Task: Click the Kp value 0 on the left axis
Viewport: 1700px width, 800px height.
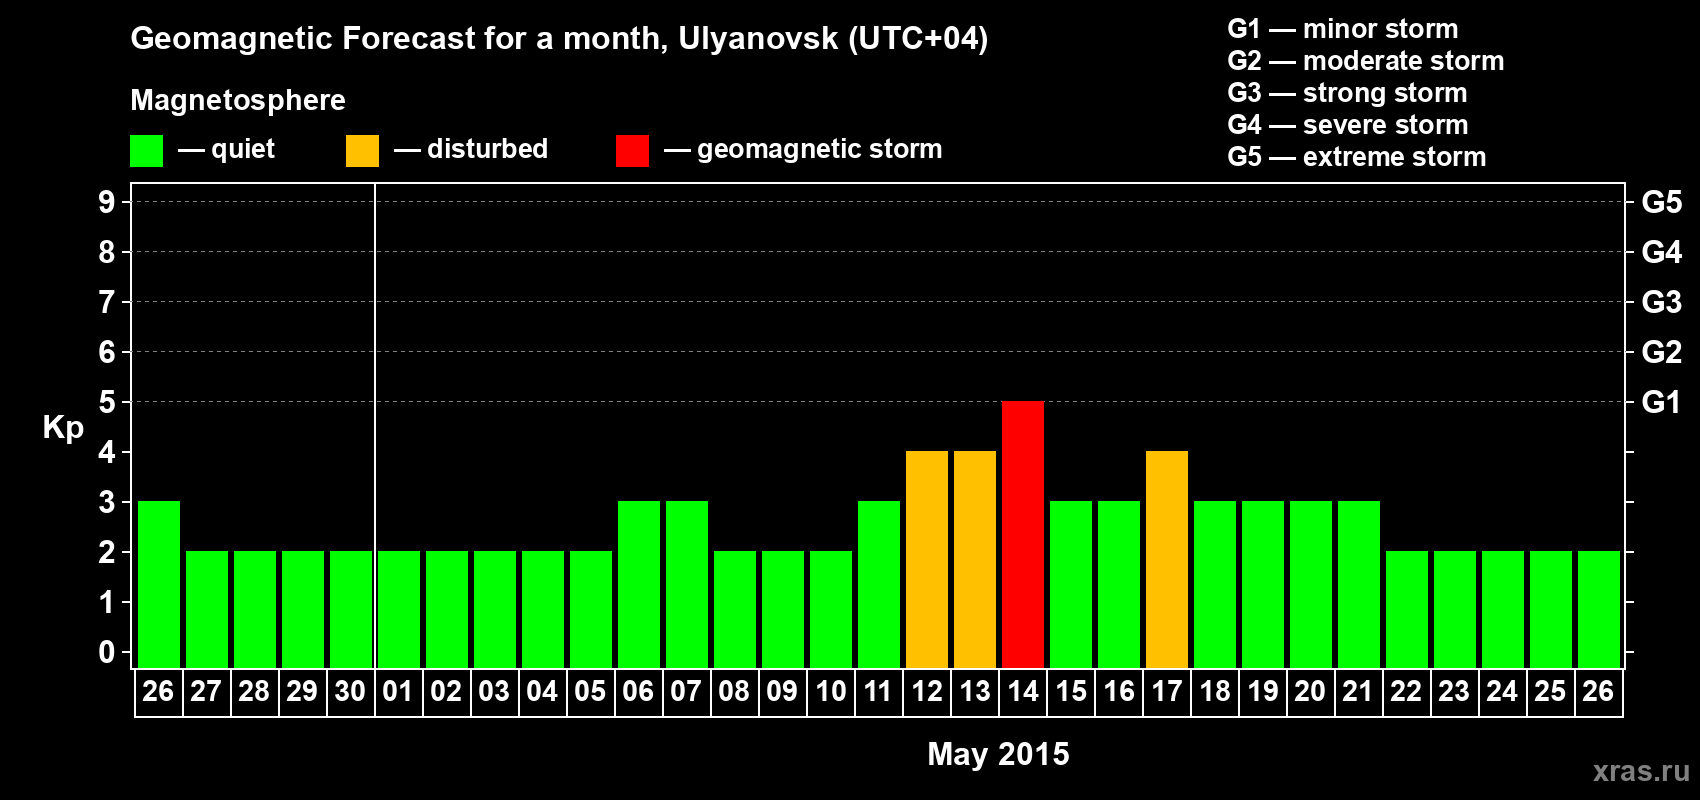Action: (x=107, y=652)
